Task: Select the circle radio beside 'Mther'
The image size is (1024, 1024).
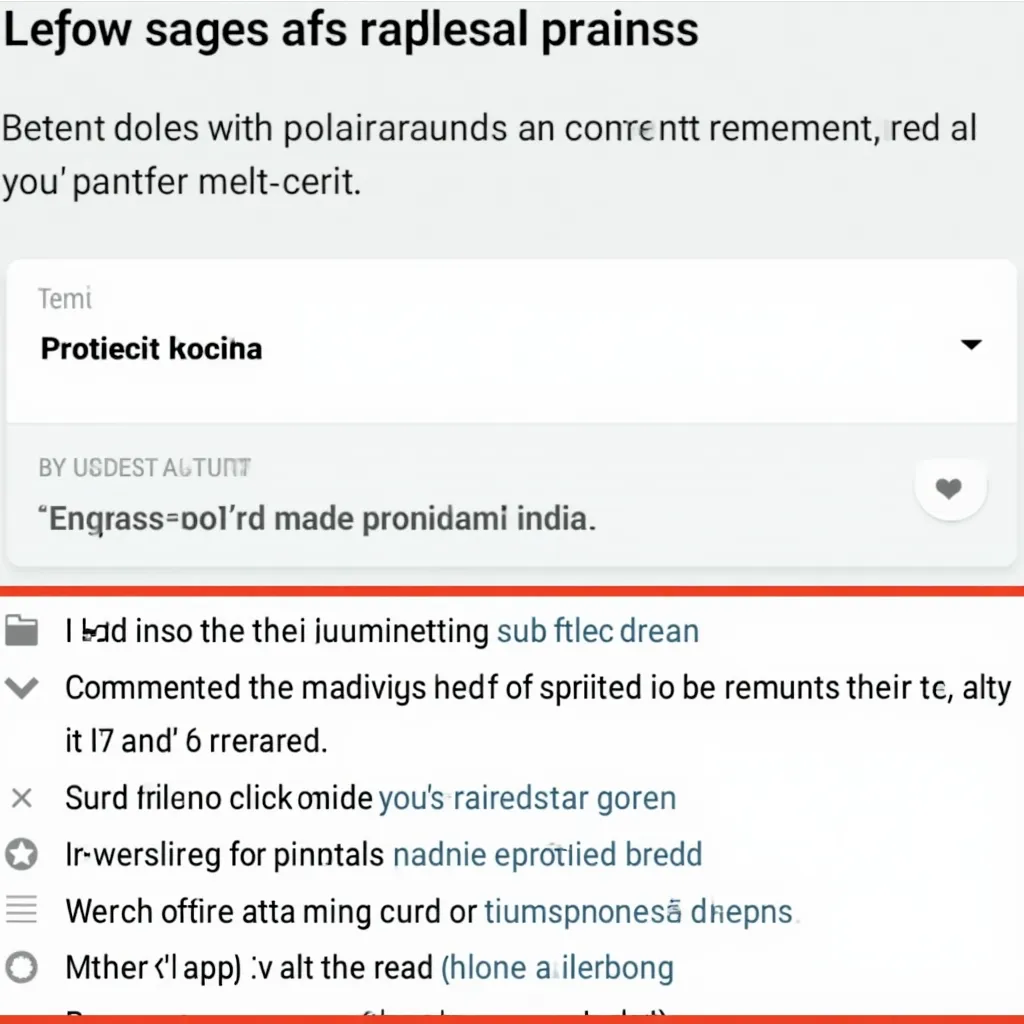Action: click(22, 967)
